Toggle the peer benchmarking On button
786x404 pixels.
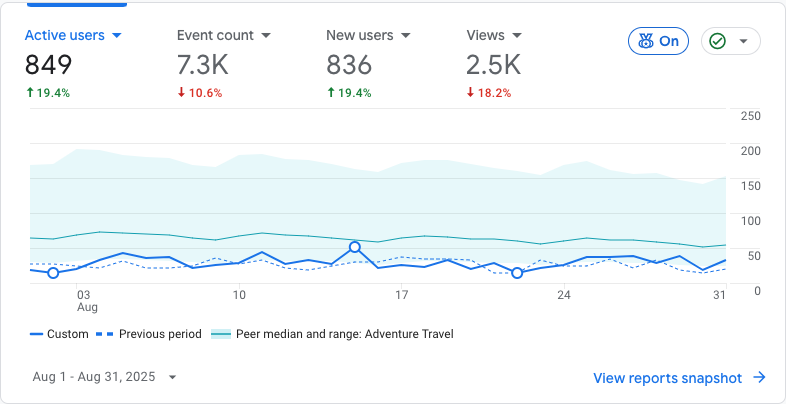click(658, 41)
